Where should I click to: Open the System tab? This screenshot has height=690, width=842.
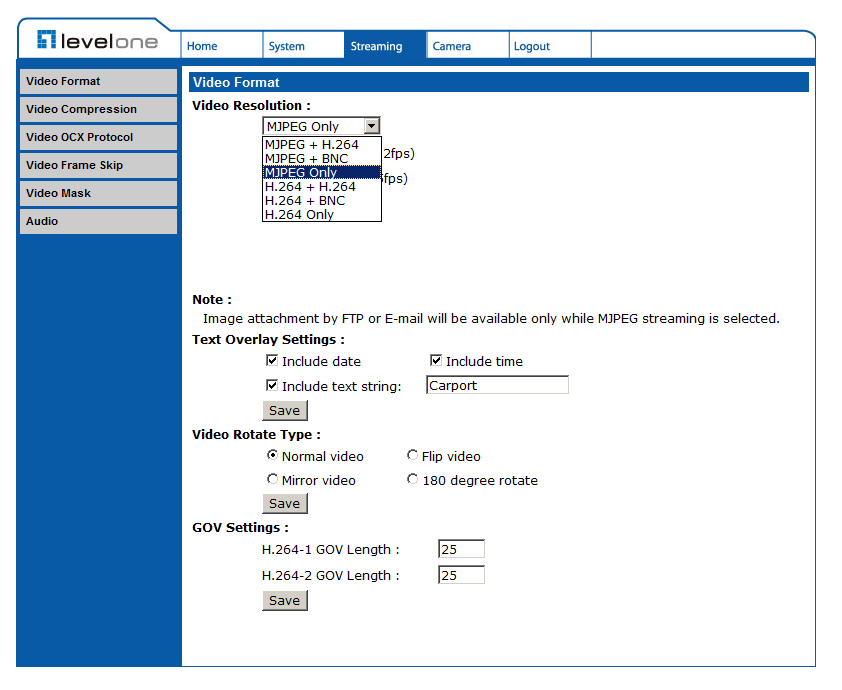click(304, 46)
